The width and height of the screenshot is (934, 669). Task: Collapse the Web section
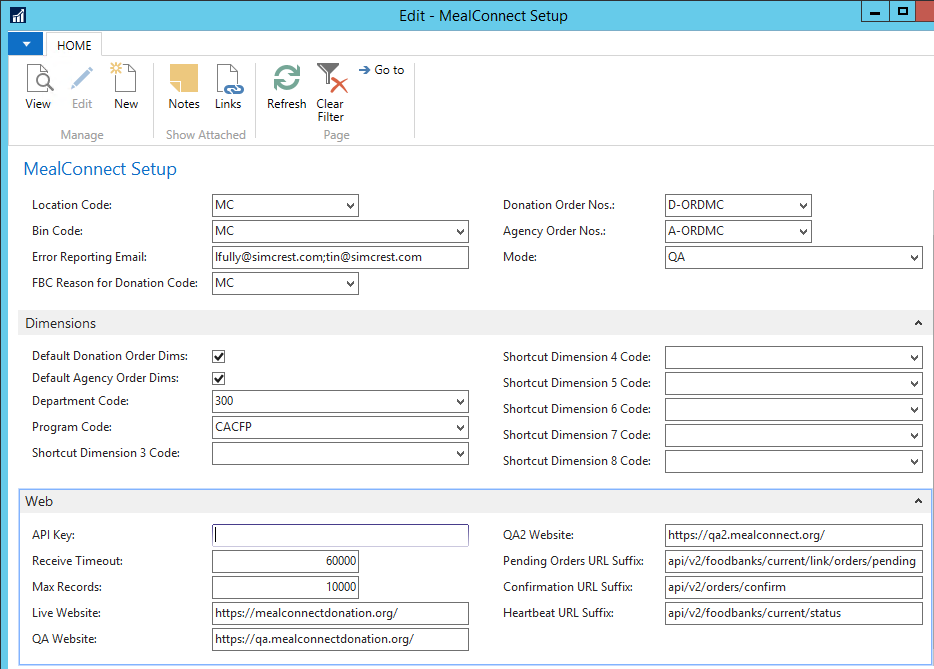click(918, 501)
